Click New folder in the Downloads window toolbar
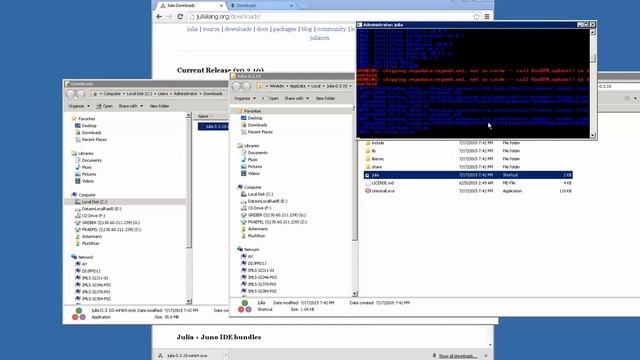This screenshot has width=640, height=360. (159, 106)
